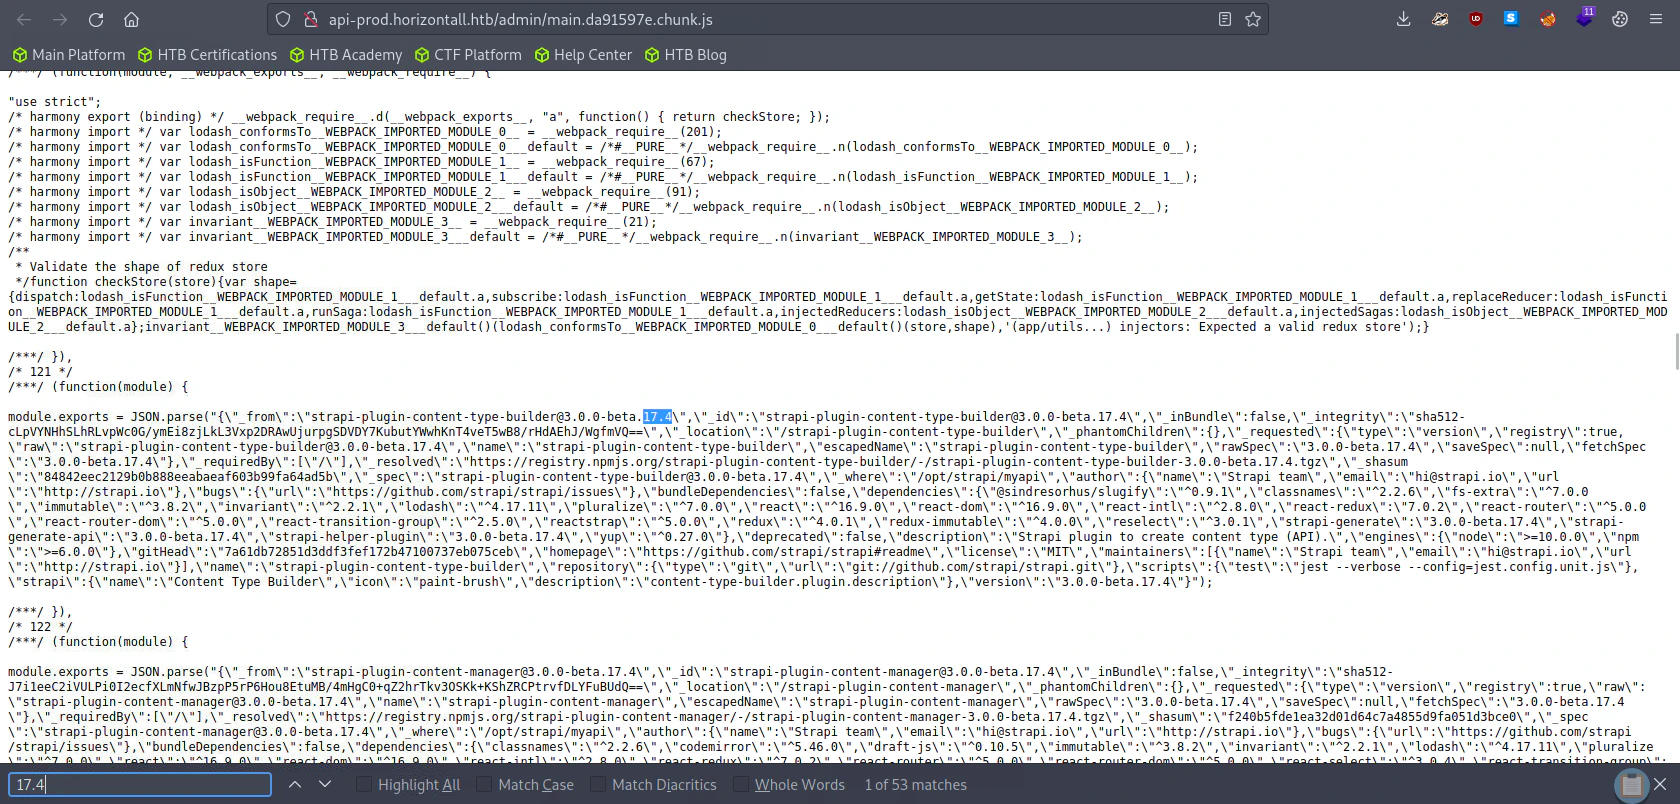Image resolution: width=1680 pixels, height=804 pixels.
Task: Open the tracking protection shield panel
Action: click(x=283, y=19)
